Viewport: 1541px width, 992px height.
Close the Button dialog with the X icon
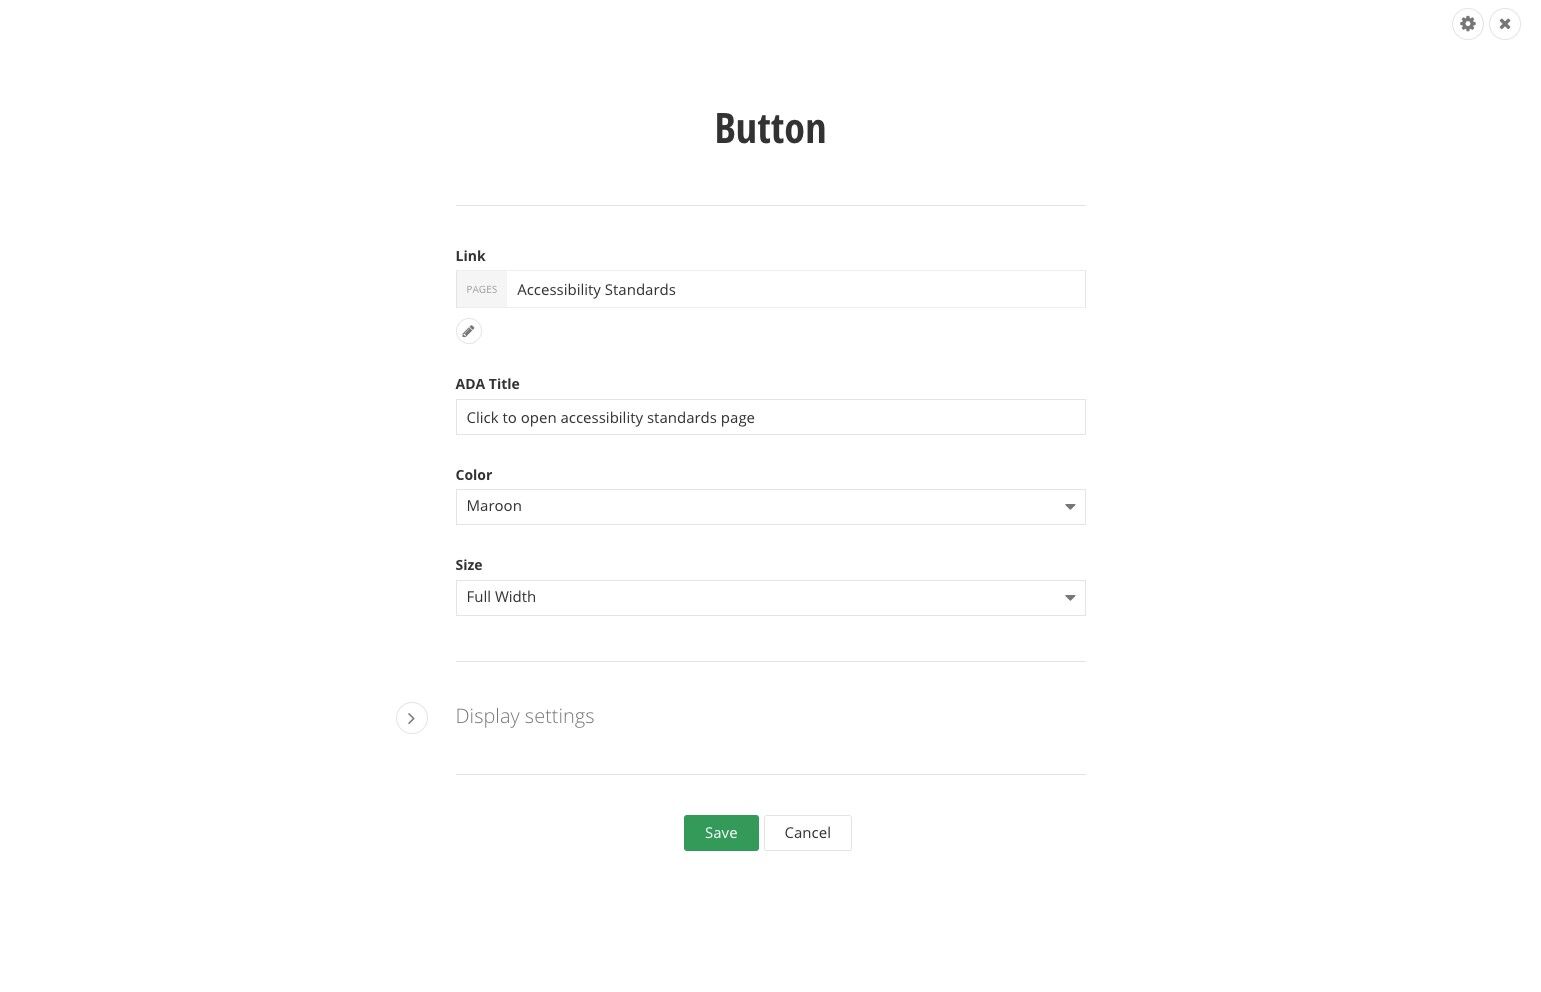tap(1504, 24)
